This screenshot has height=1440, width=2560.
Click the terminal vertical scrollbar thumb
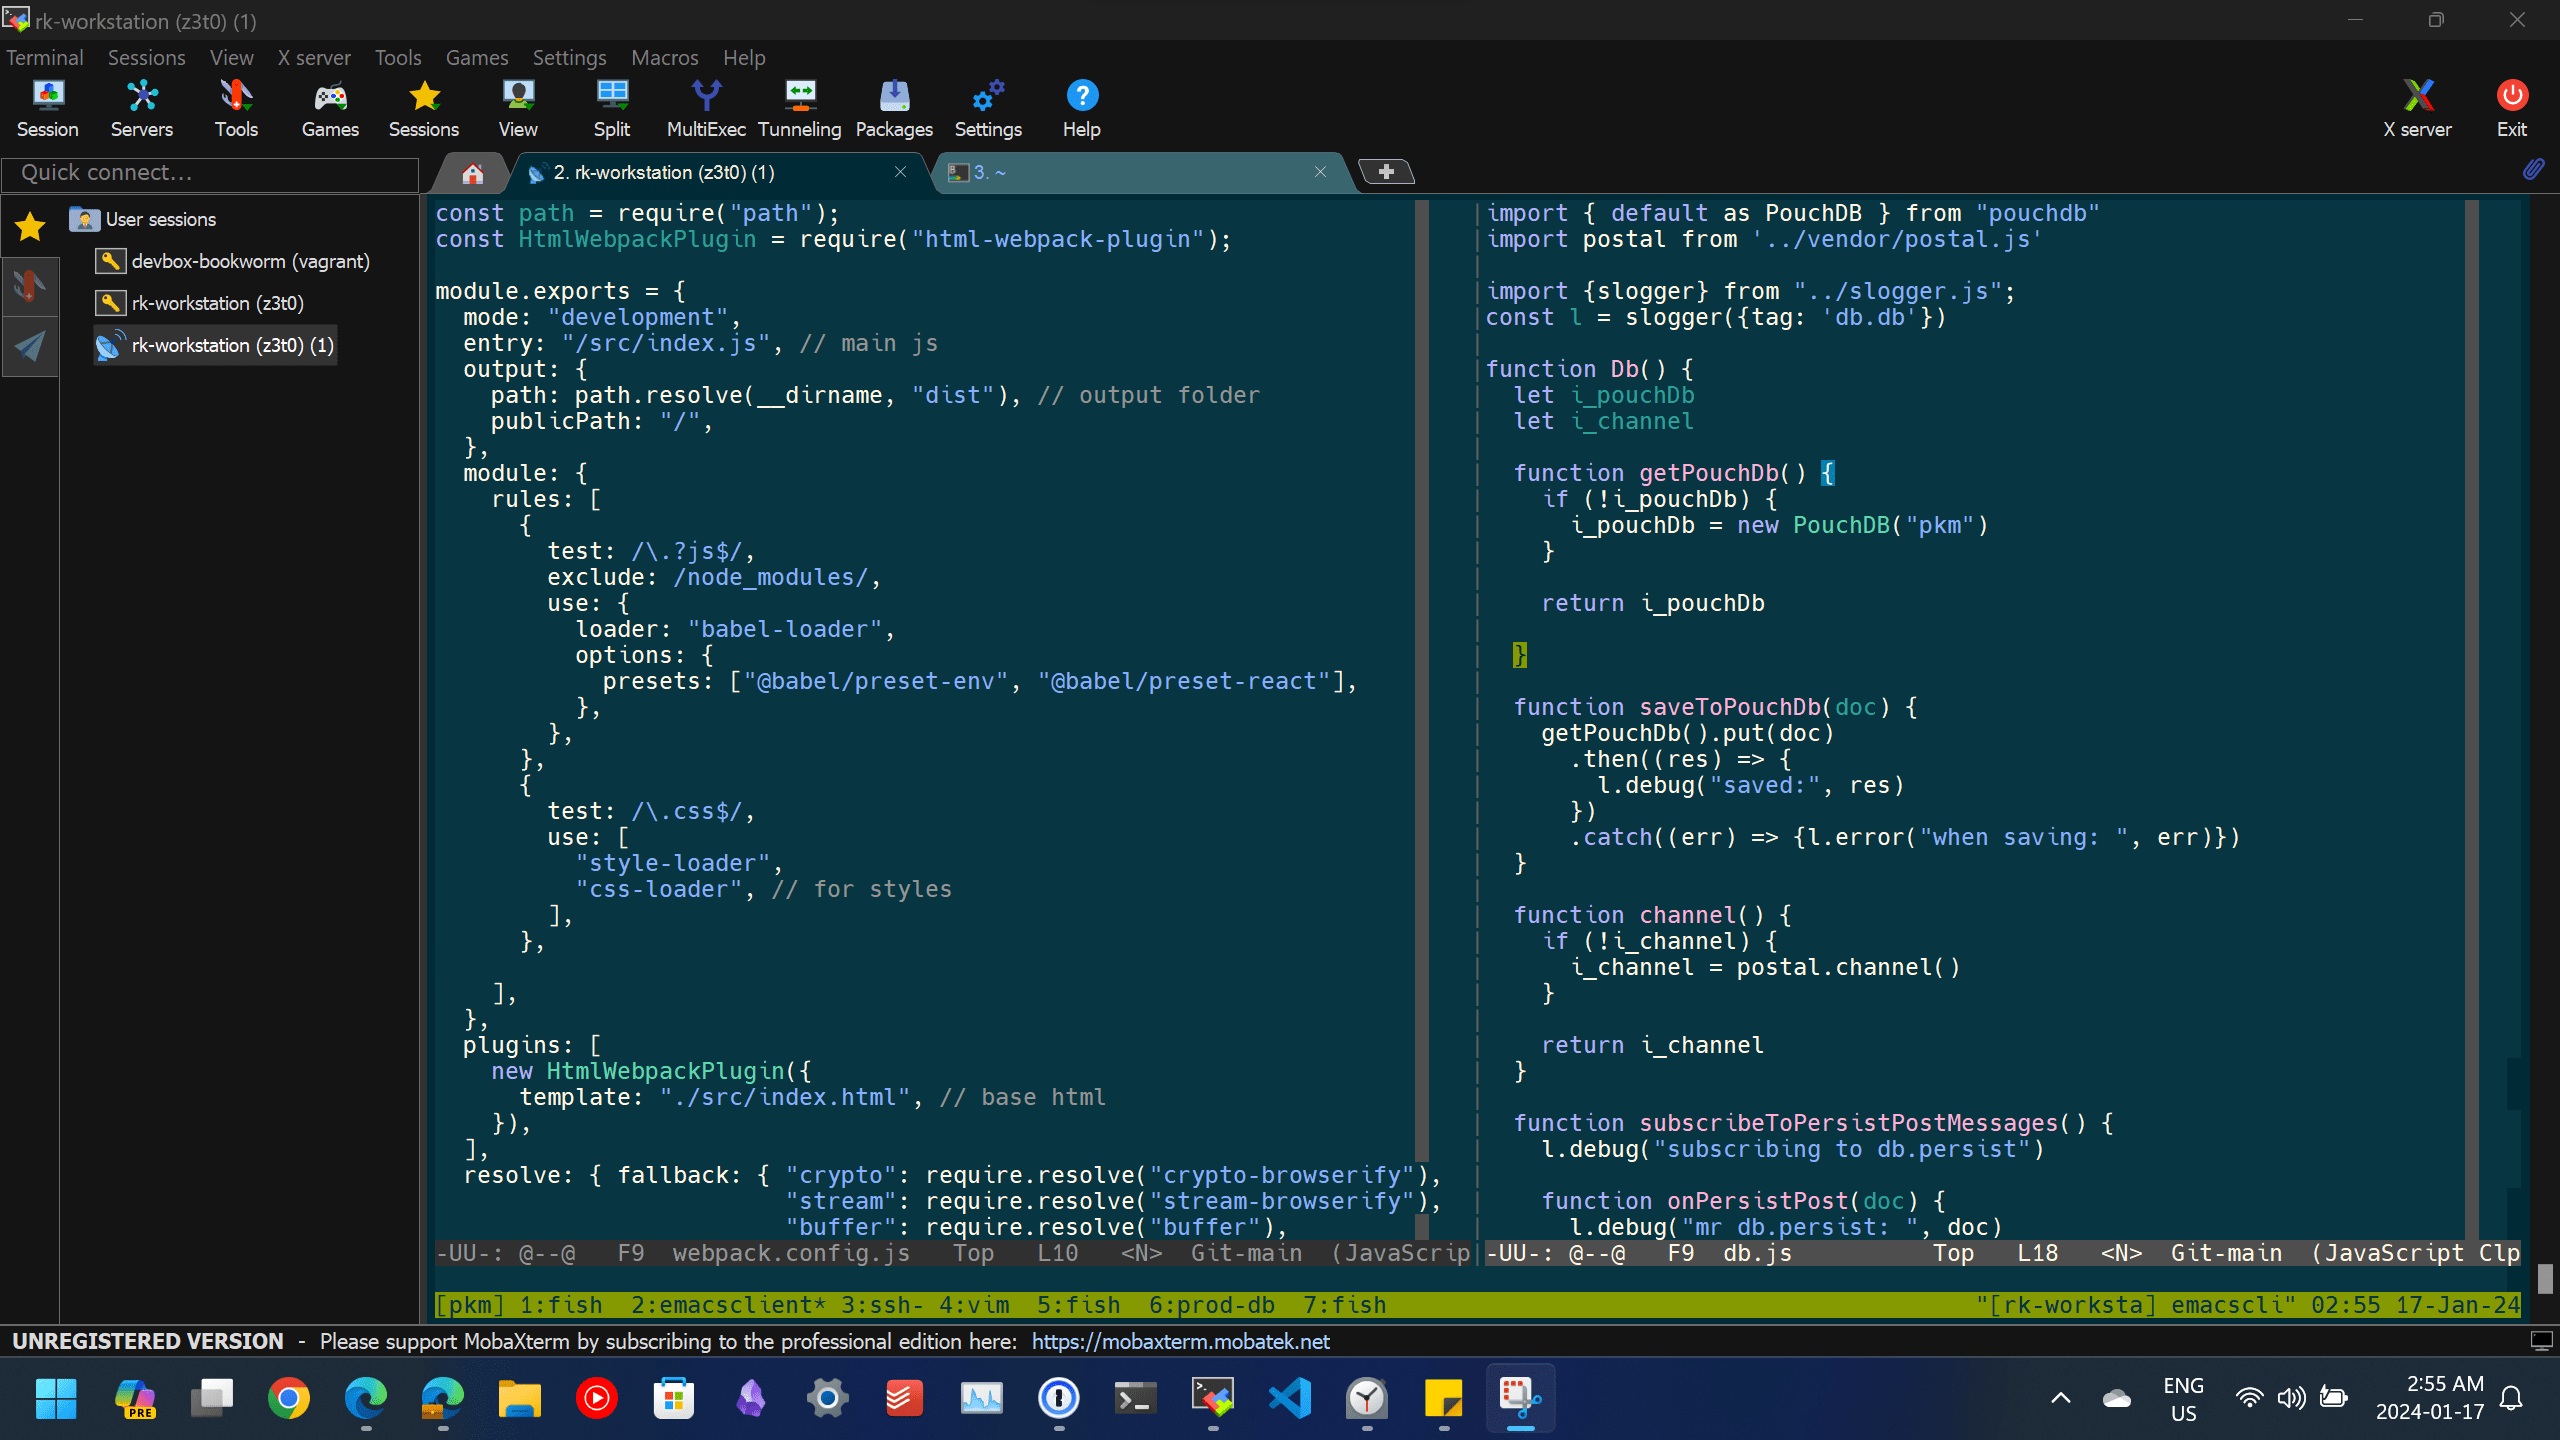click(2545, 1277)
